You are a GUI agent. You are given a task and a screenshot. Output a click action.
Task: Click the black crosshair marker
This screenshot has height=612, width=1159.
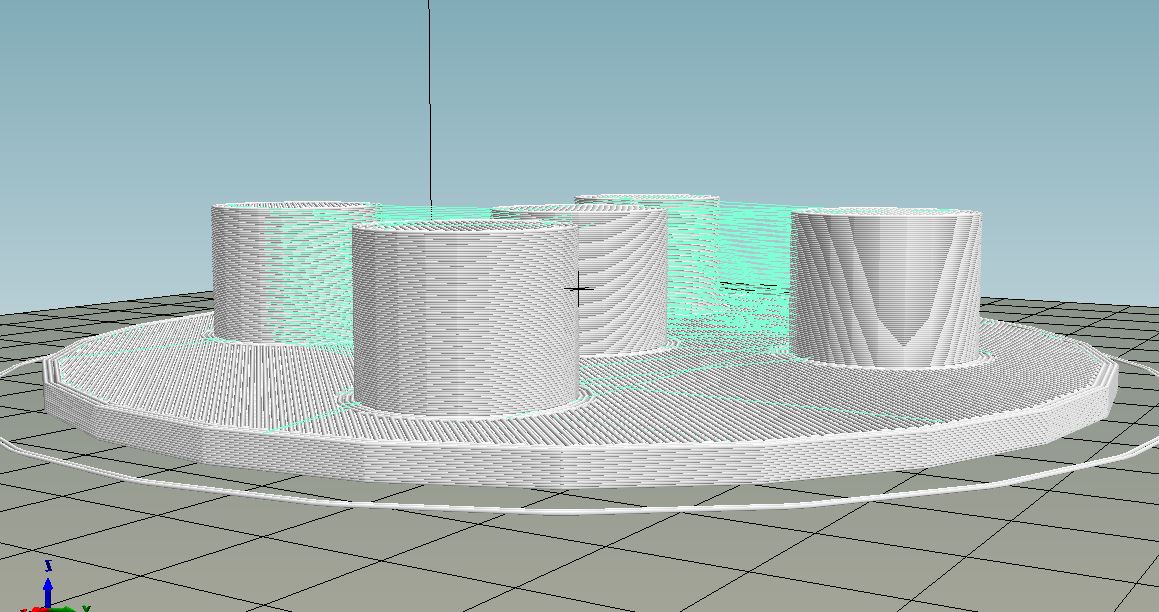[x=579, y=289]
